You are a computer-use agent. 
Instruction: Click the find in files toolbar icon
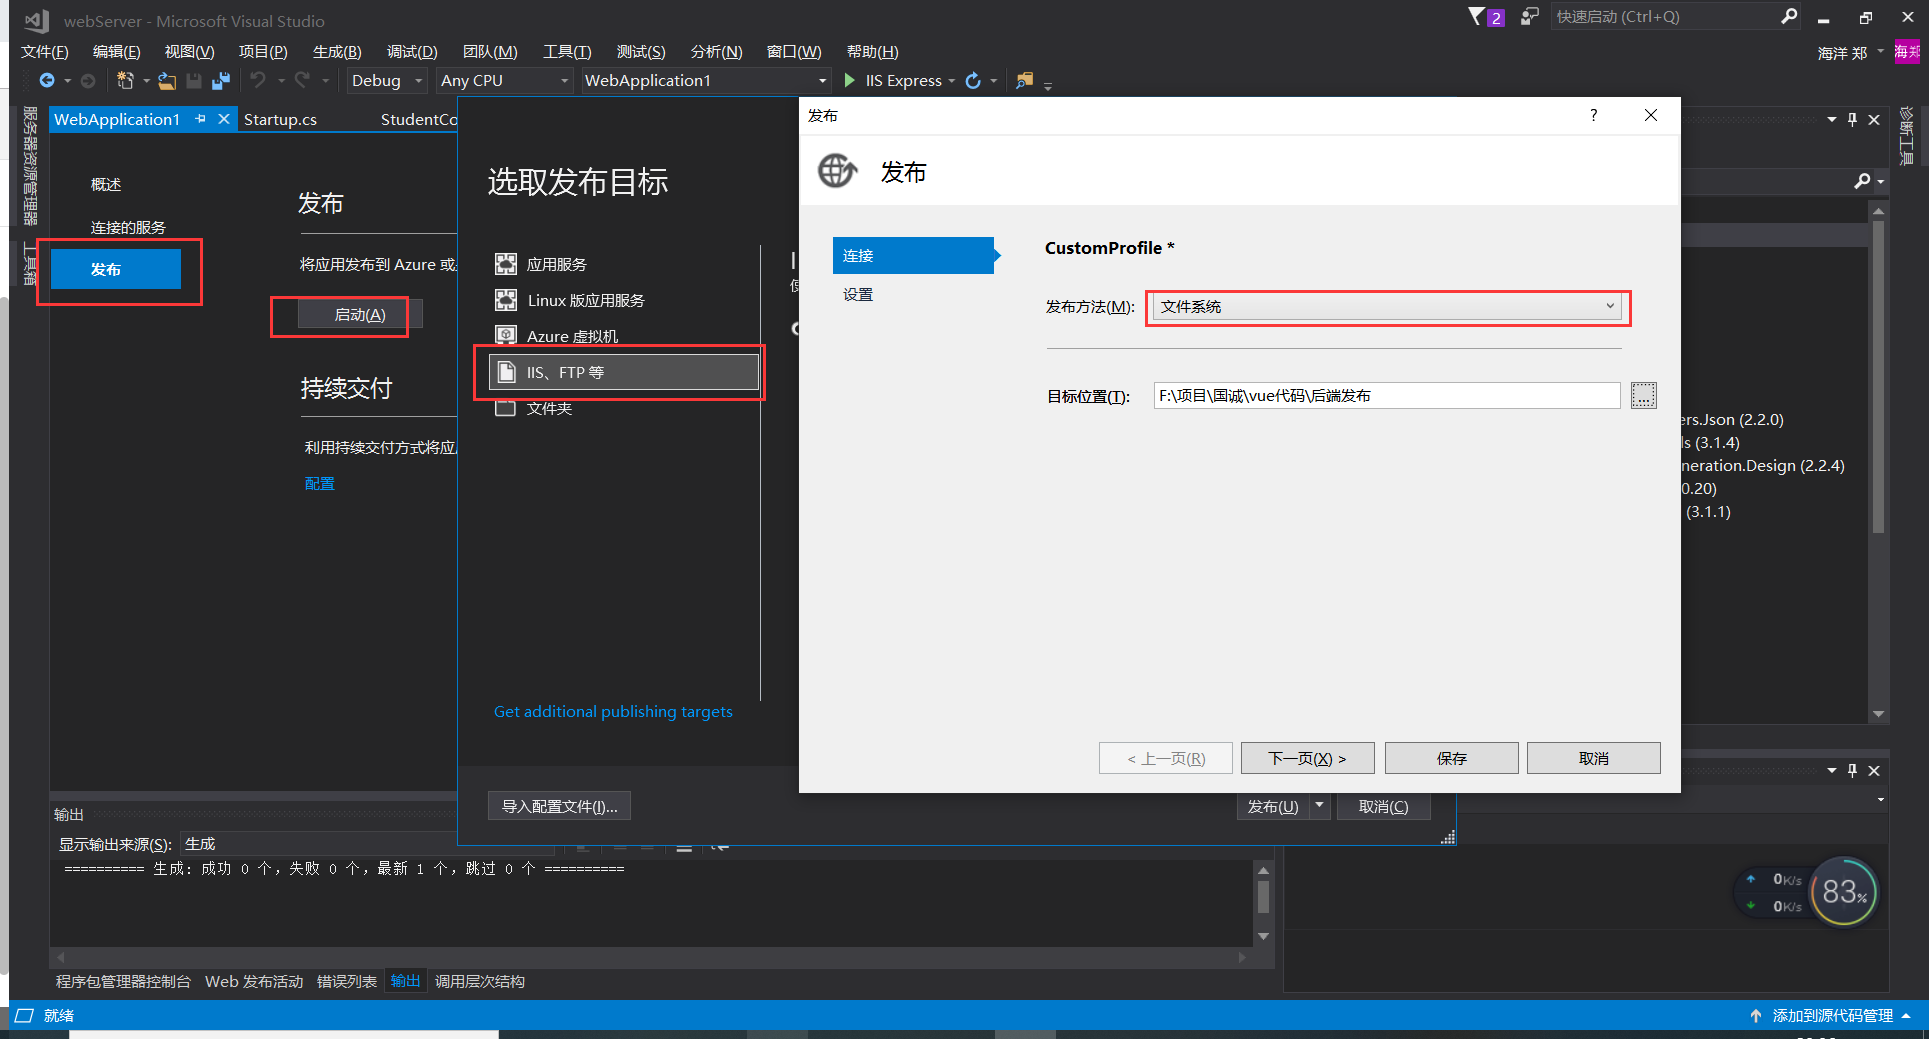1024,81
